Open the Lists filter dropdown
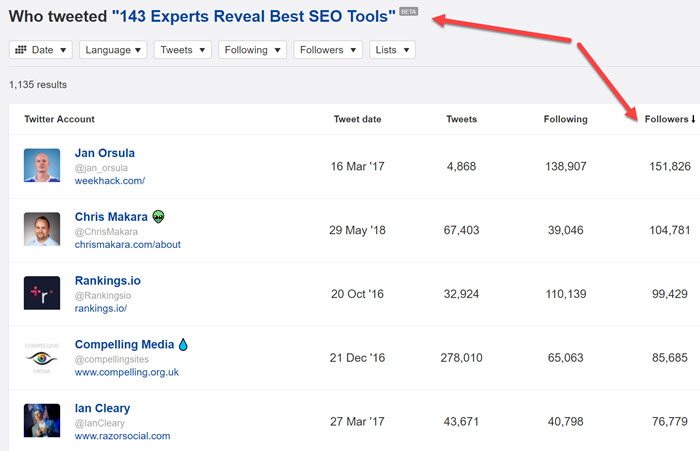Viewport: 700px width, 451px height. pyautogui.click(x=392, y=49)
